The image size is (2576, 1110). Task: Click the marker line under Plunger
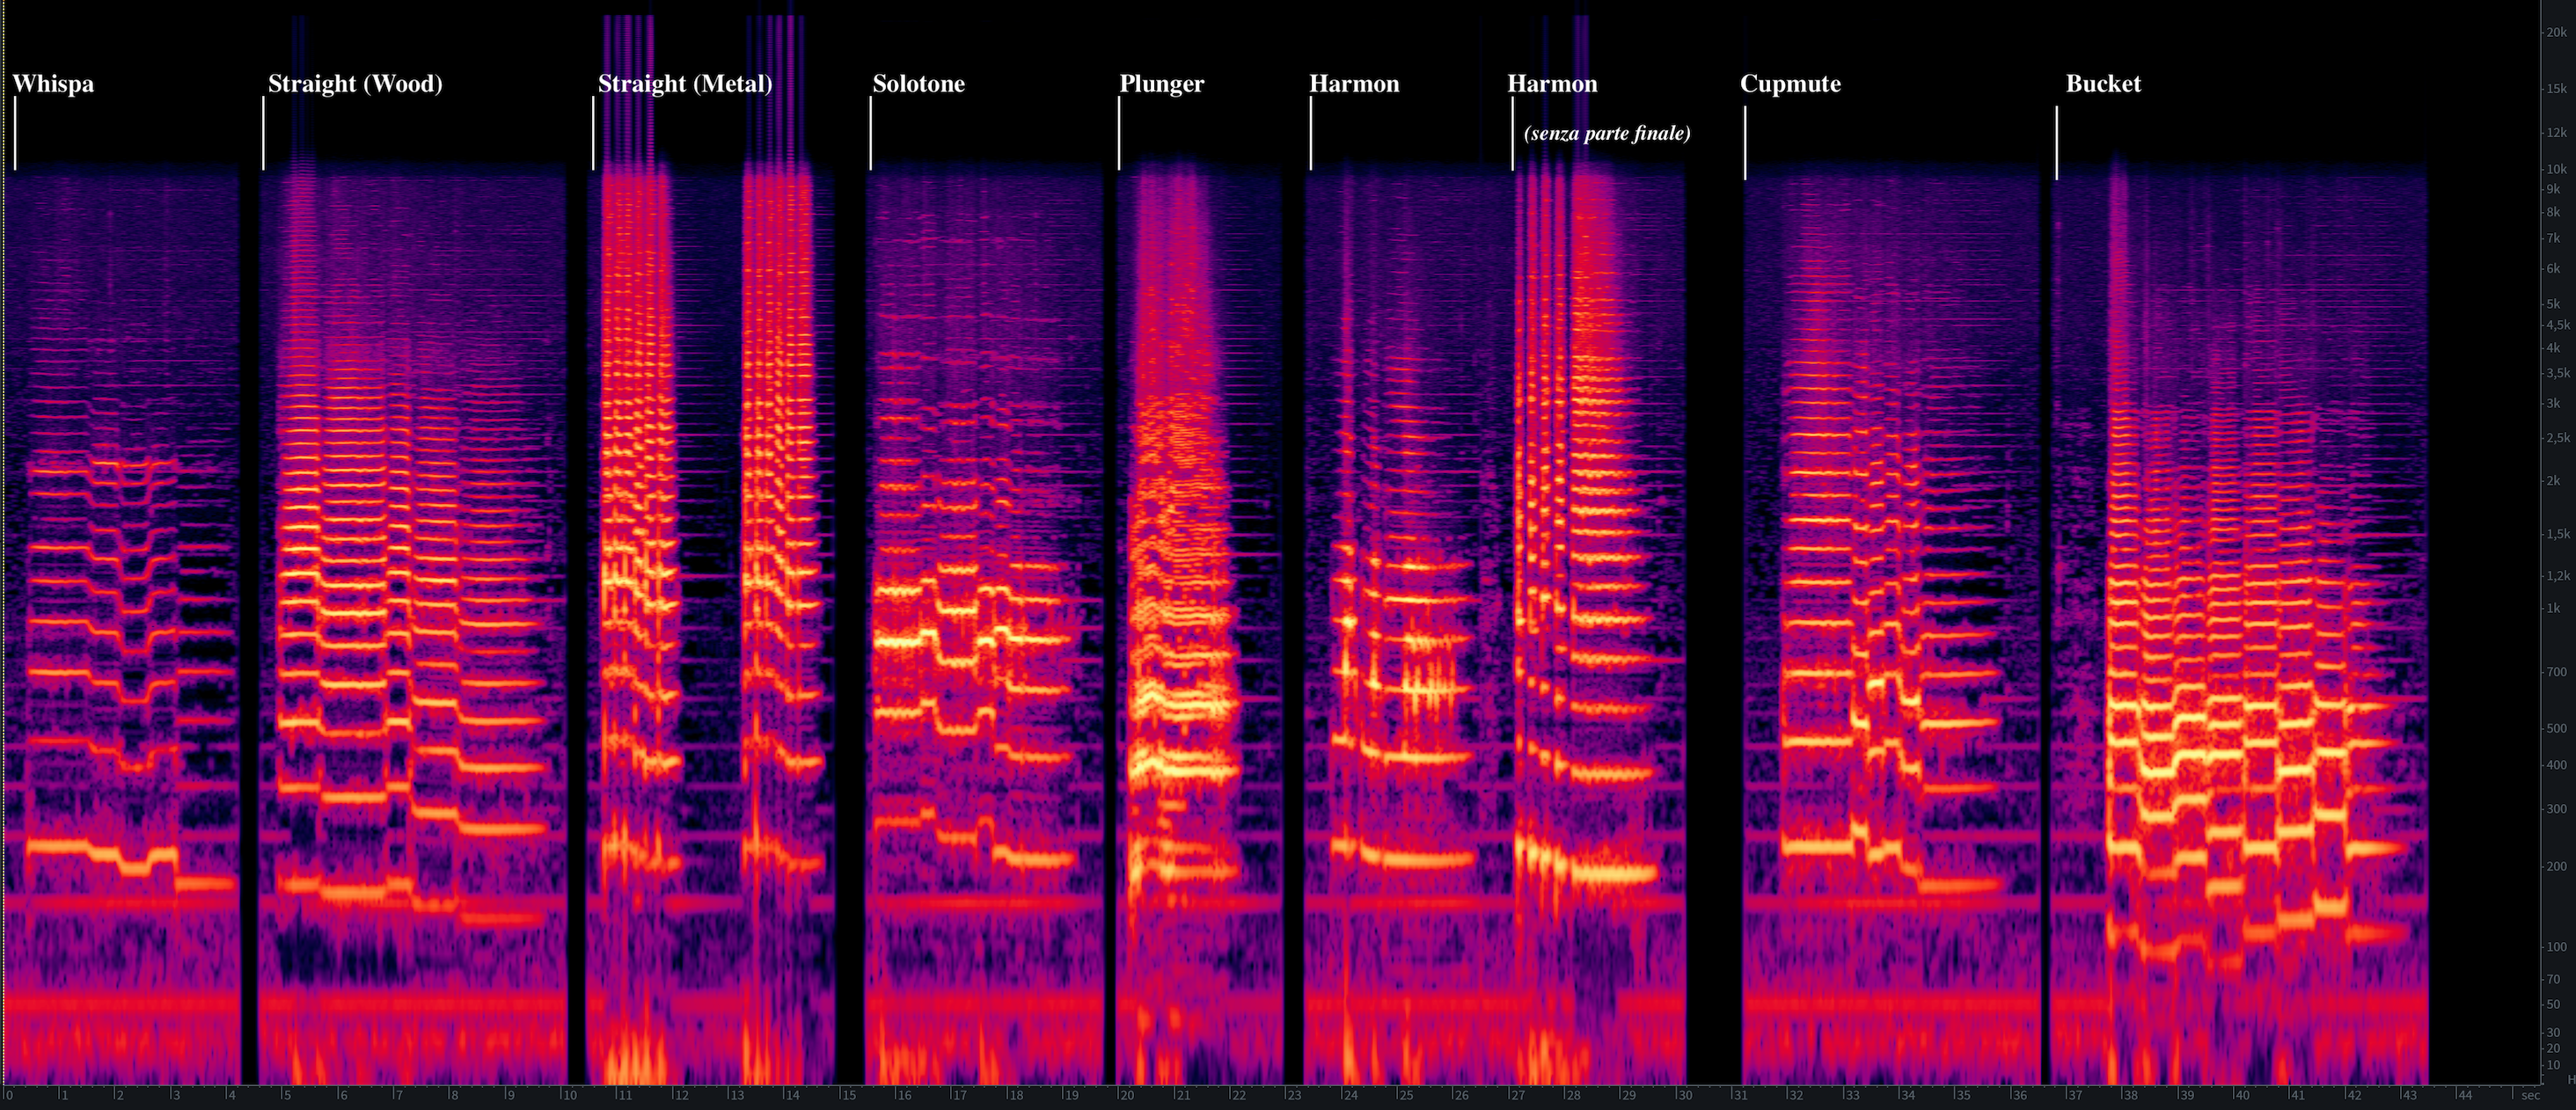coord(1119,134)
